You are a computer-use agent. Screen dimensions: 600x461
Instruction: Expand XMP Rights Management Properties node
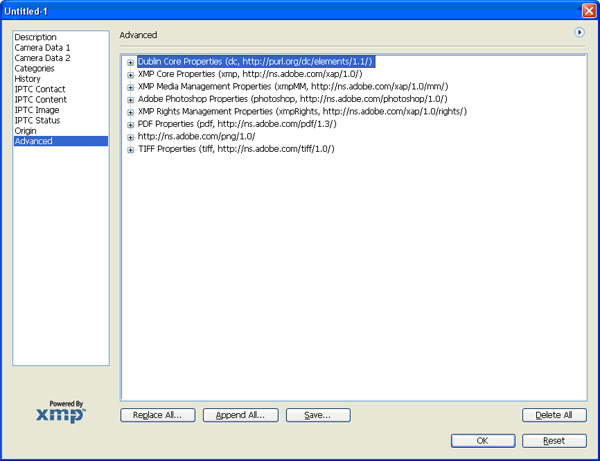pyautogui.click(x=130, y=112)
